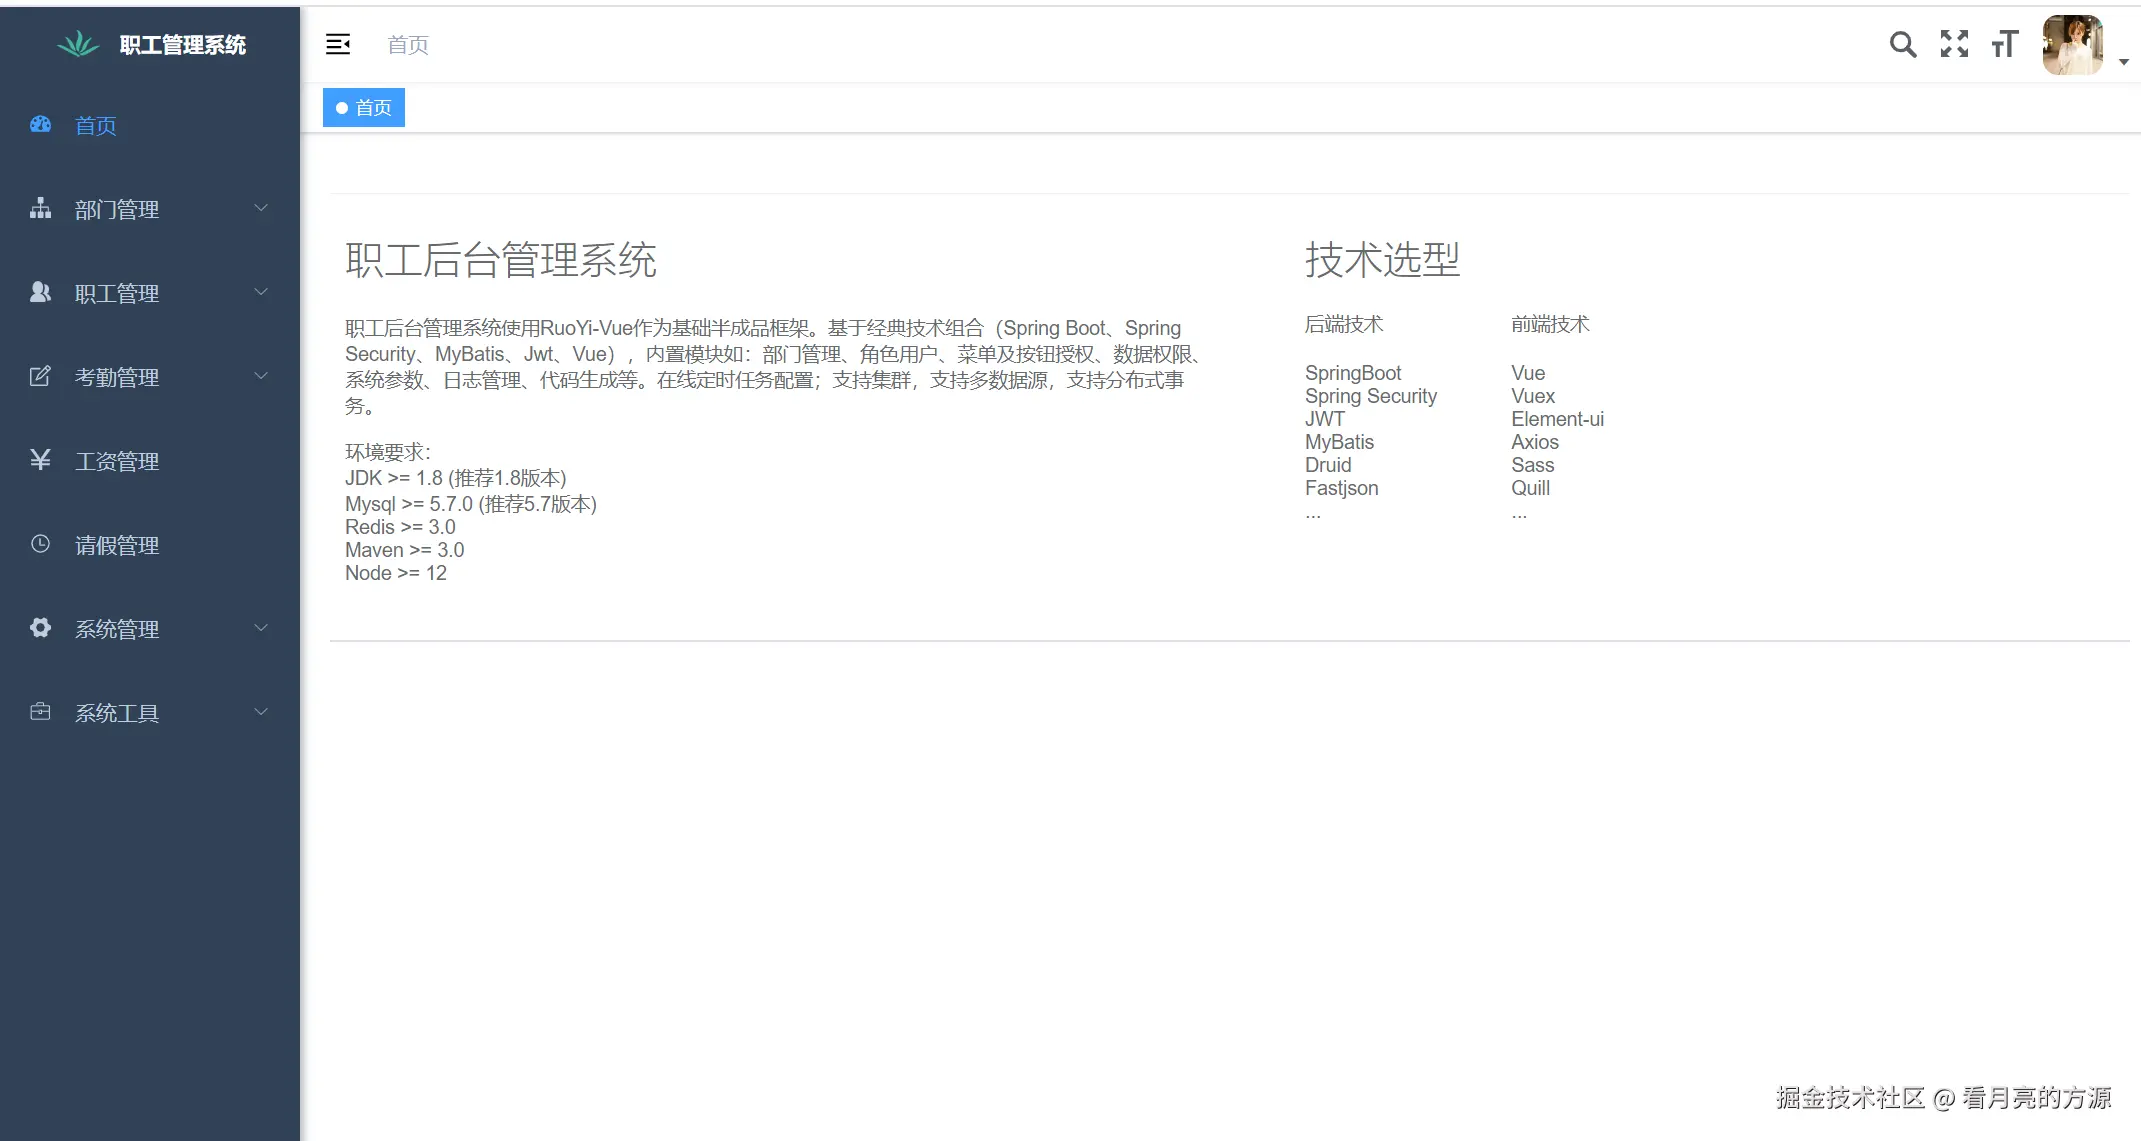Click the toolbox icon for 系统工具
2141x1141 pixels.
click(x=40, y=712)
